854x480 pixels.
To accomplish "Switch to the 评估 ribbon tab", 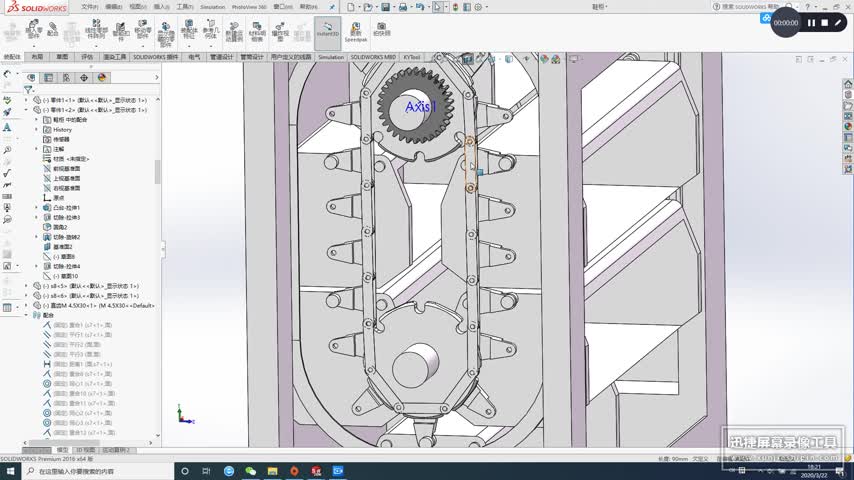I will click(x=87, y=57).
